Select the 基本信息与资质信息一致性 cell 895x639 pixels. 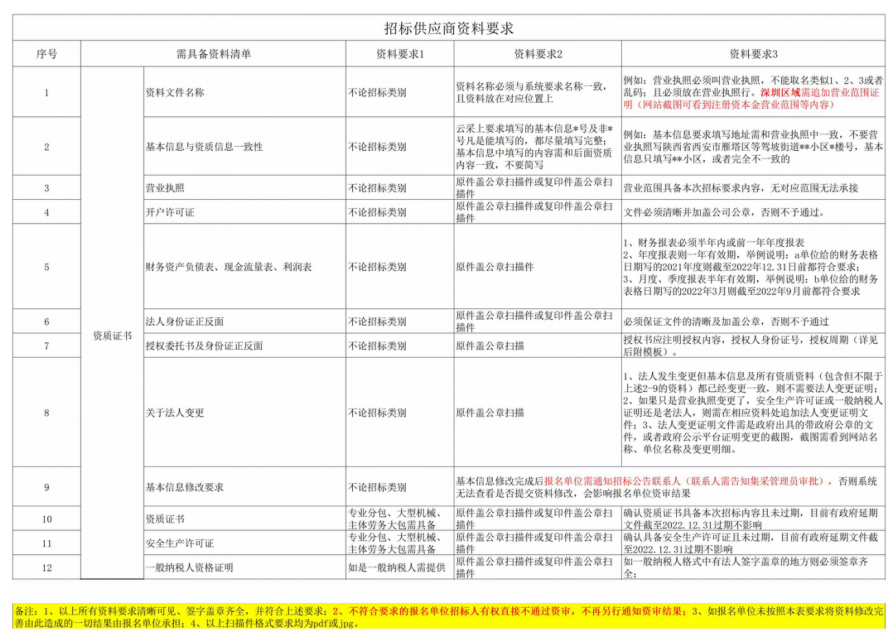tap(245, 146)
